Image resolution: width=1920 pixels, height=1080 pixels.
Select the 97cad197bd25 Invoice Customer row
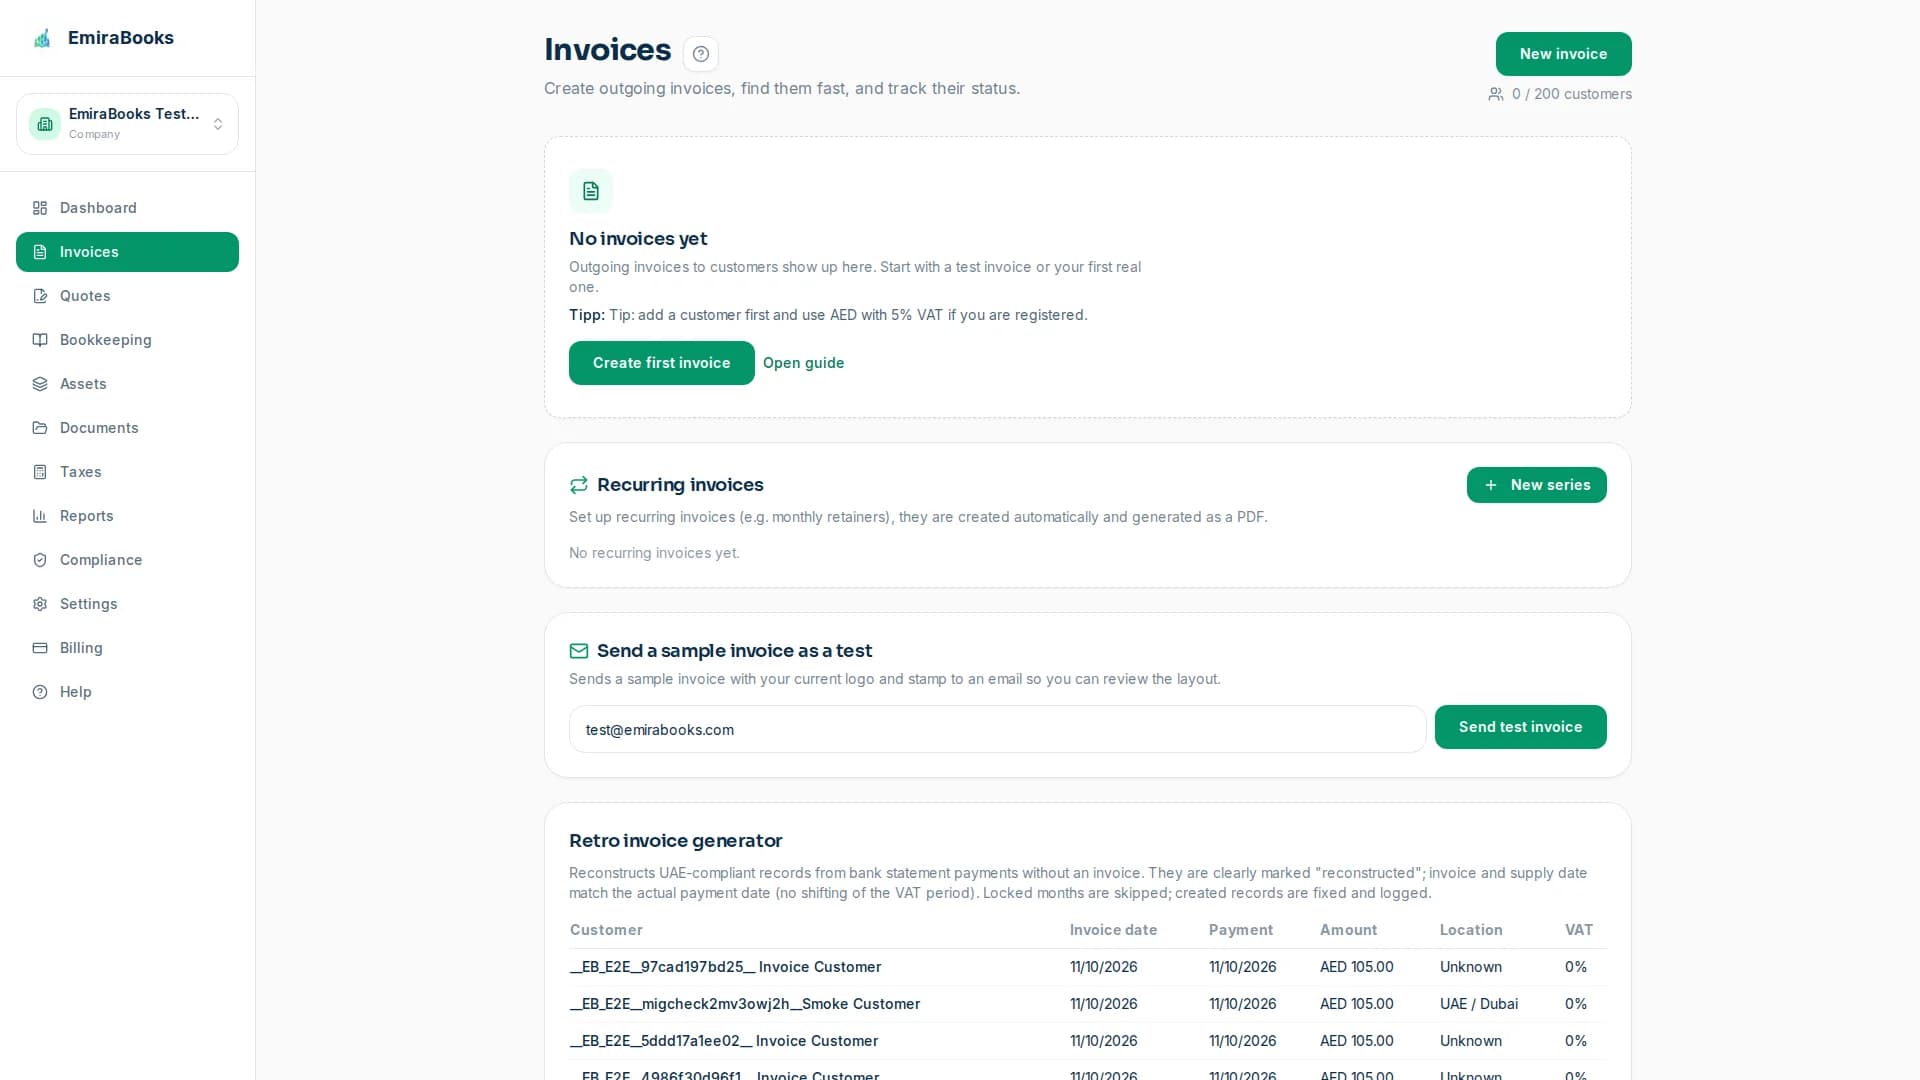pyautogui.click(x=1087, y=967)
